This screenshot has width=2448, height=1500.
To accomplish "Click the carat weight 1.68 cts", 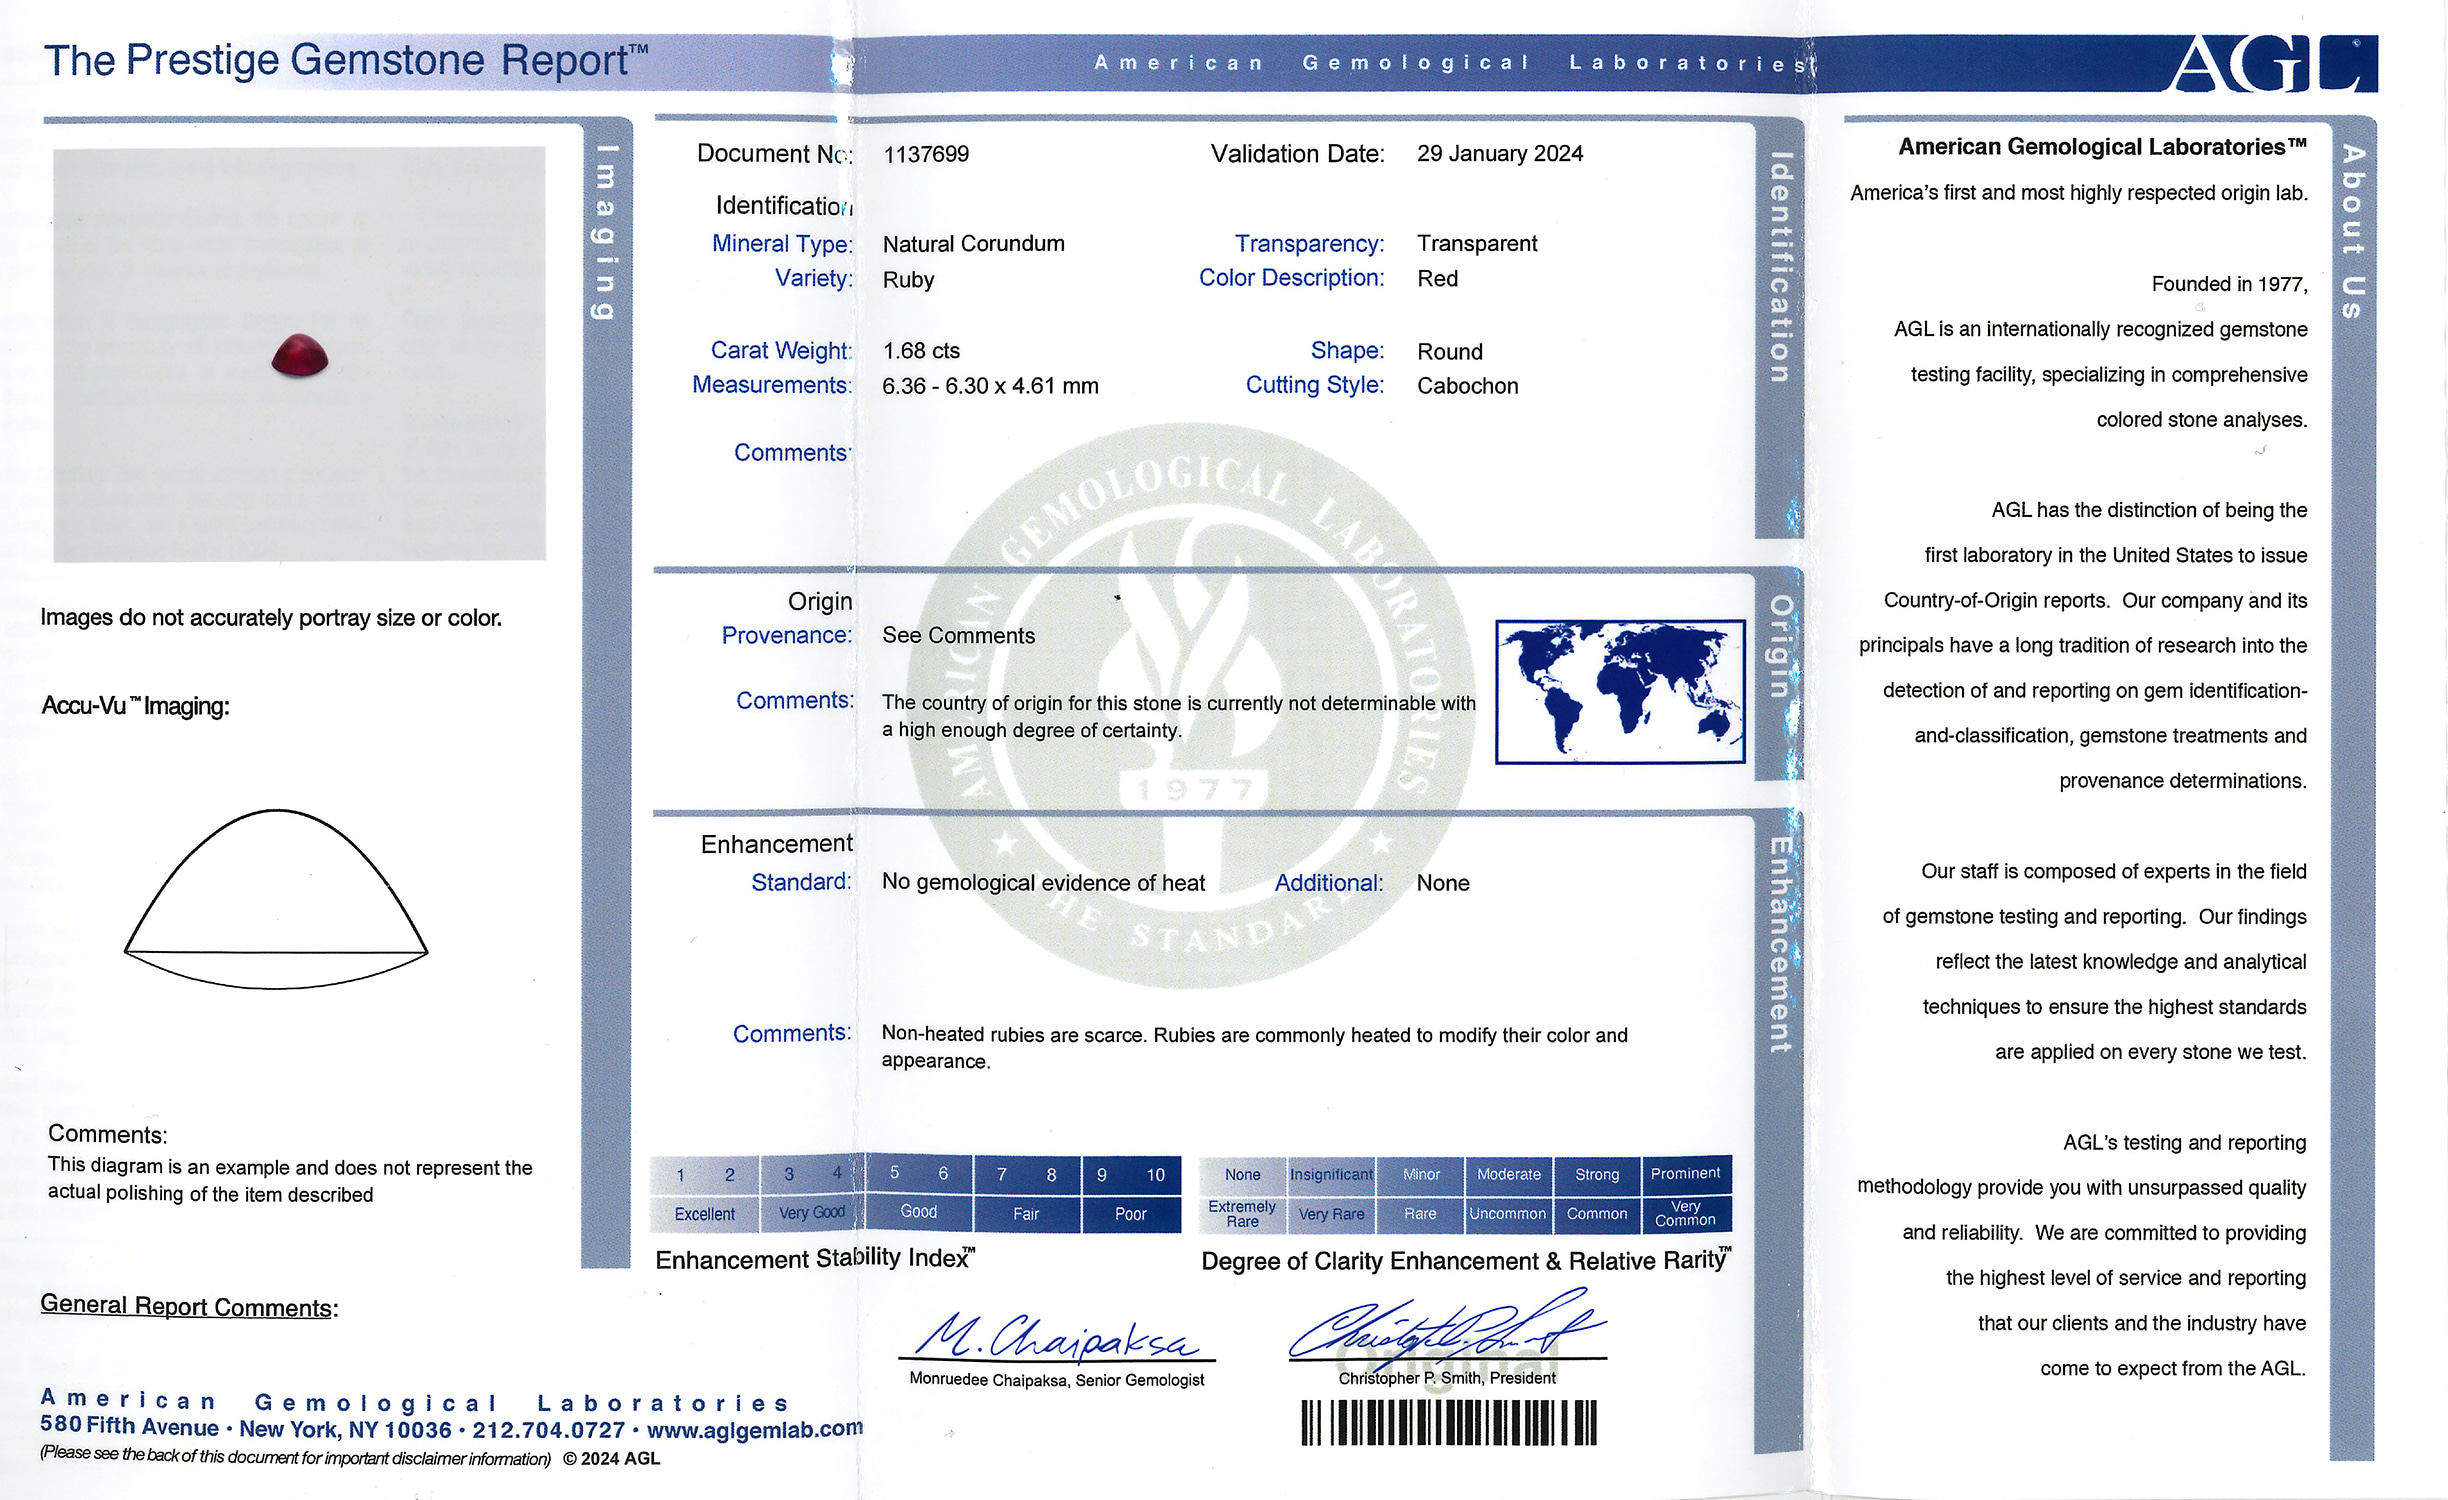I will (921, 351).
